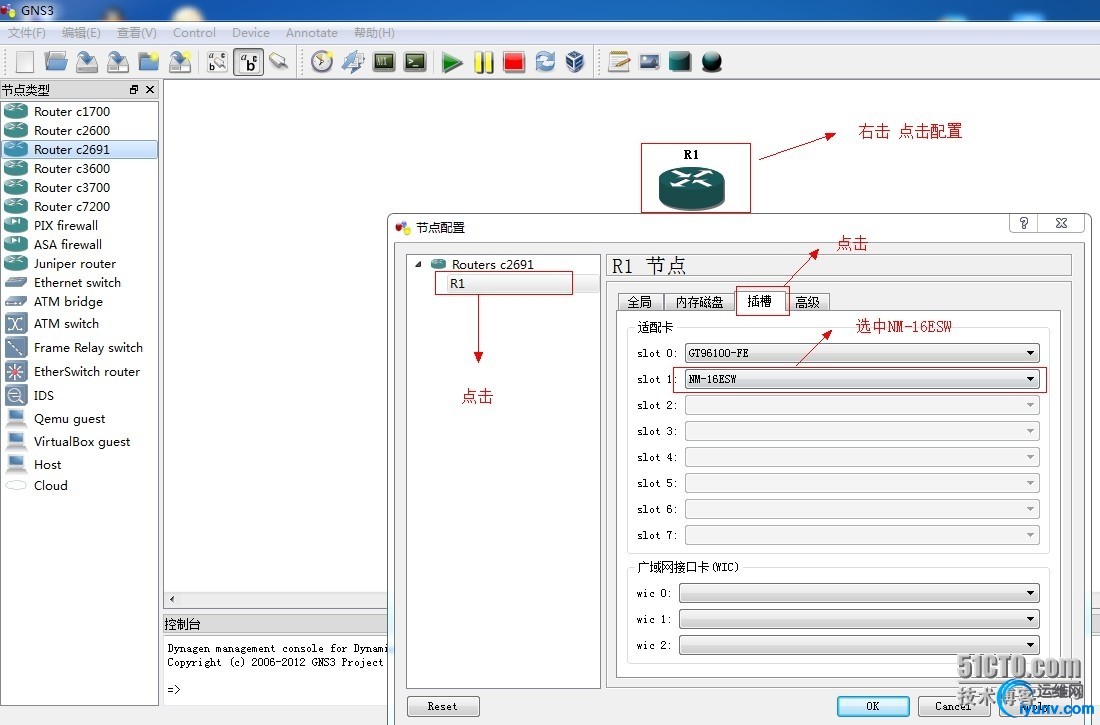Select R1 in the node tree

pyautogui.click(x=458, y=283)
